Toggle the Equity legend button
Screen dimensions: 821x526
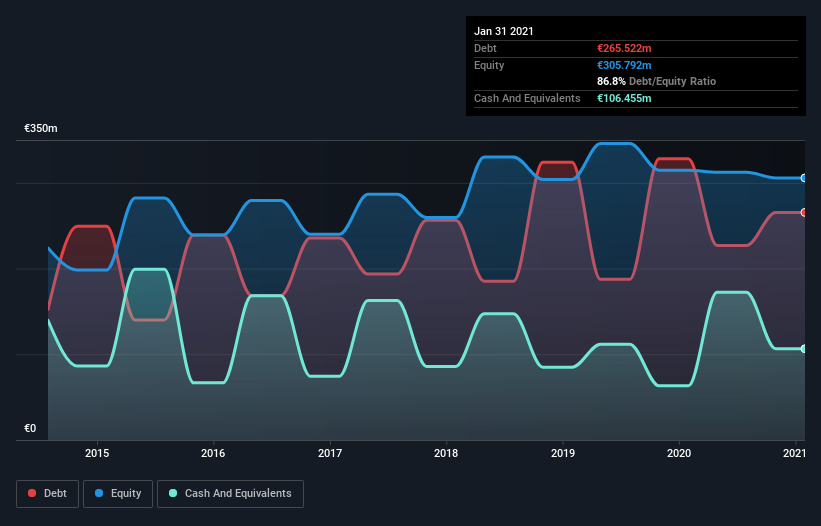[118, 494]
